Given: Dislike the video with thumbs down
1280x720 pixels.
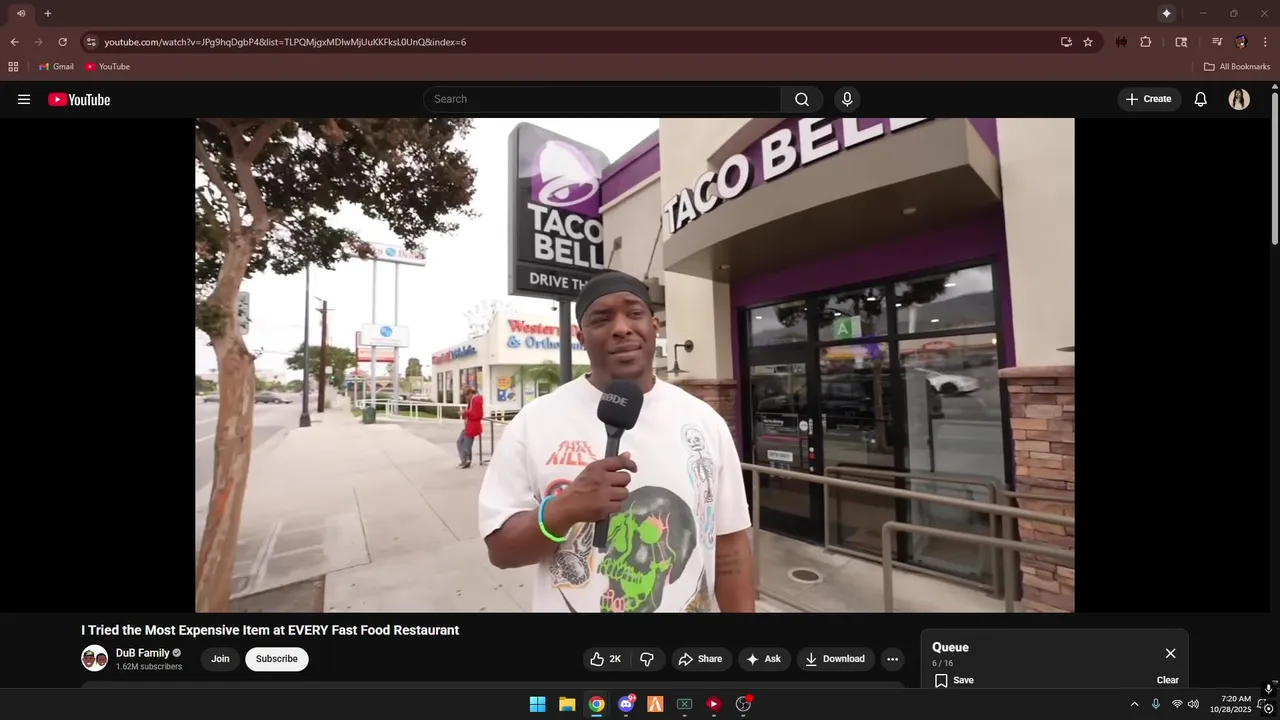Looking at the screenshot, I should point(647,659).
